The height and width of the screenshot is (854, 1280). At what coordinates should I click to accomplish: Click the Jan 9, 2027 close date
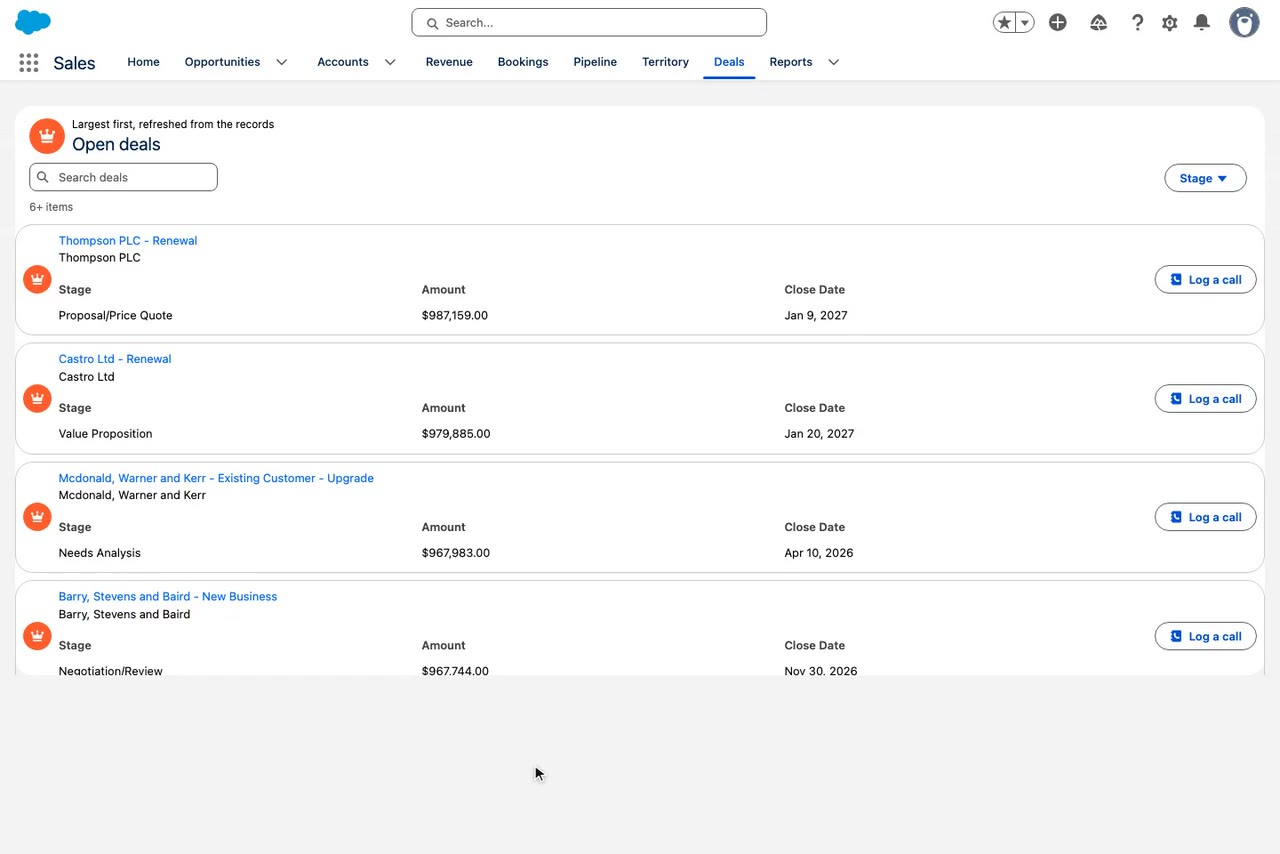816,315
